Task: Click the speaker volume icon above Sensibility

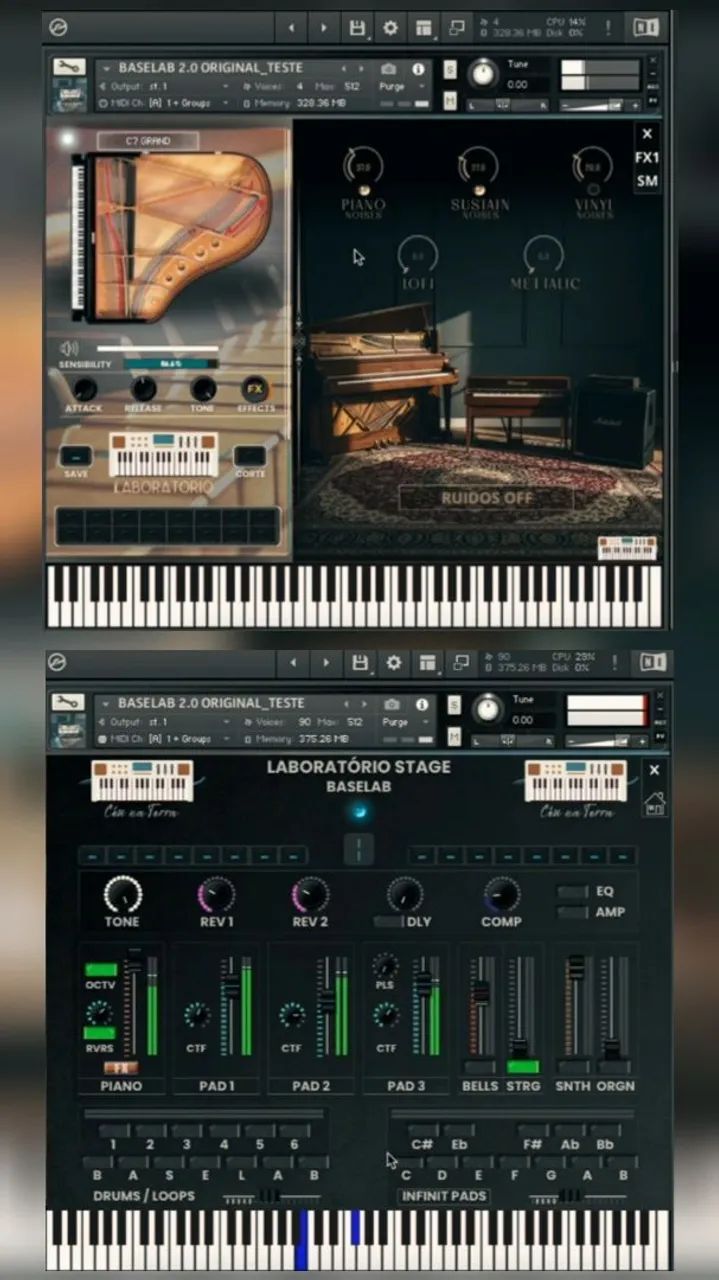Action: click(x=70, y=348)
